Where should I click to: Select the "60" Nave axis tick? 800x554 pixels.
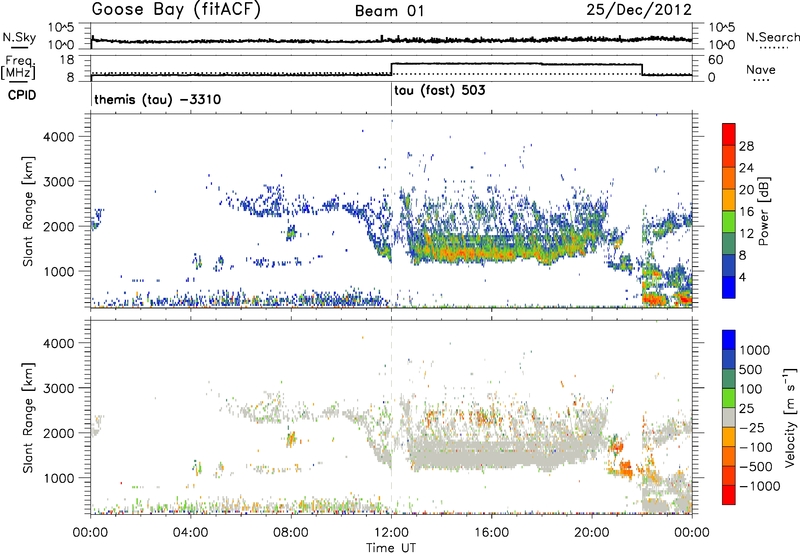[716, 60]
